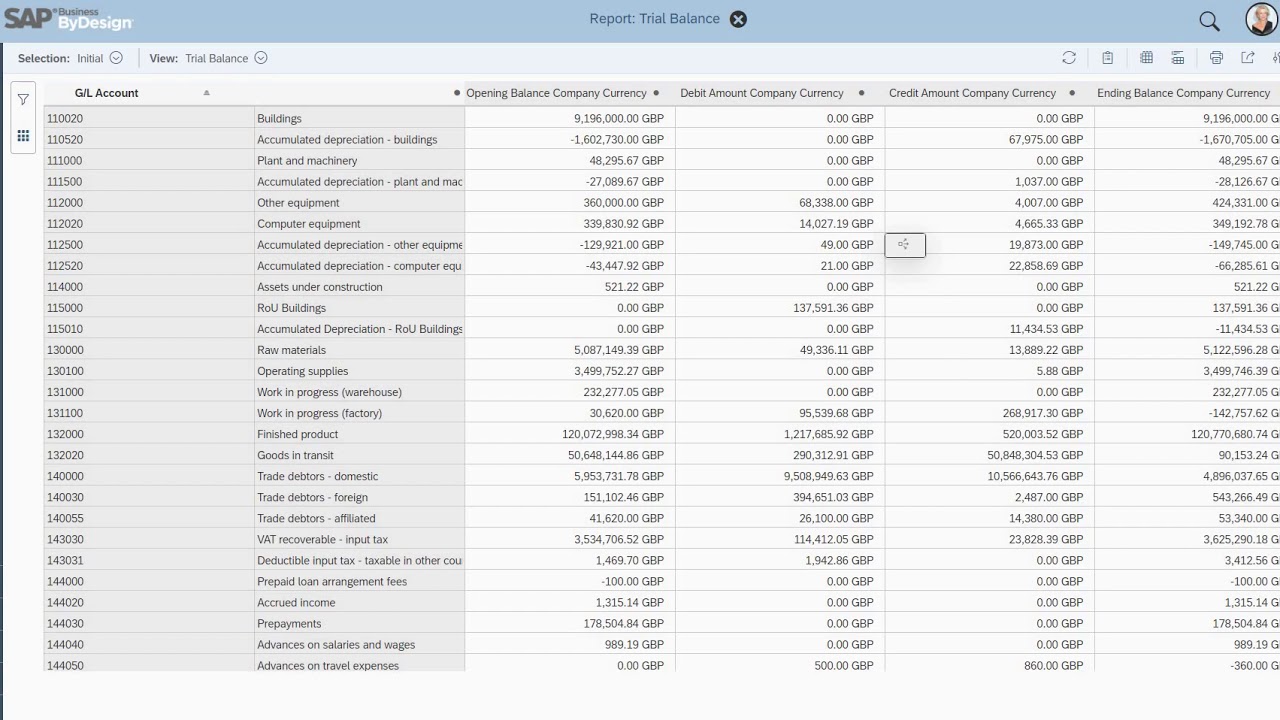1280x720 pixels.
Task: Click opening balance -100.00 GBP
Action: click(630, 580)
